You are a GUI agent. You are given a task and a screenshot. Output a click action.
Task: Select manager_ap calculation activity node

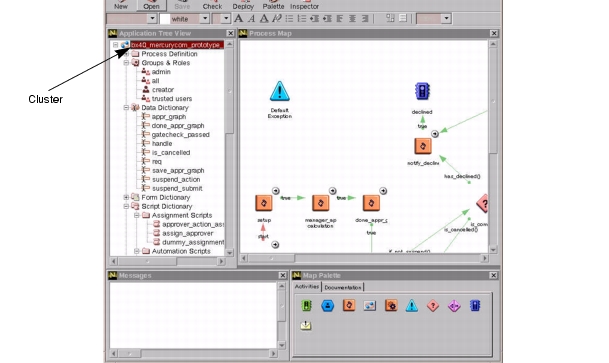click(320, 203)
